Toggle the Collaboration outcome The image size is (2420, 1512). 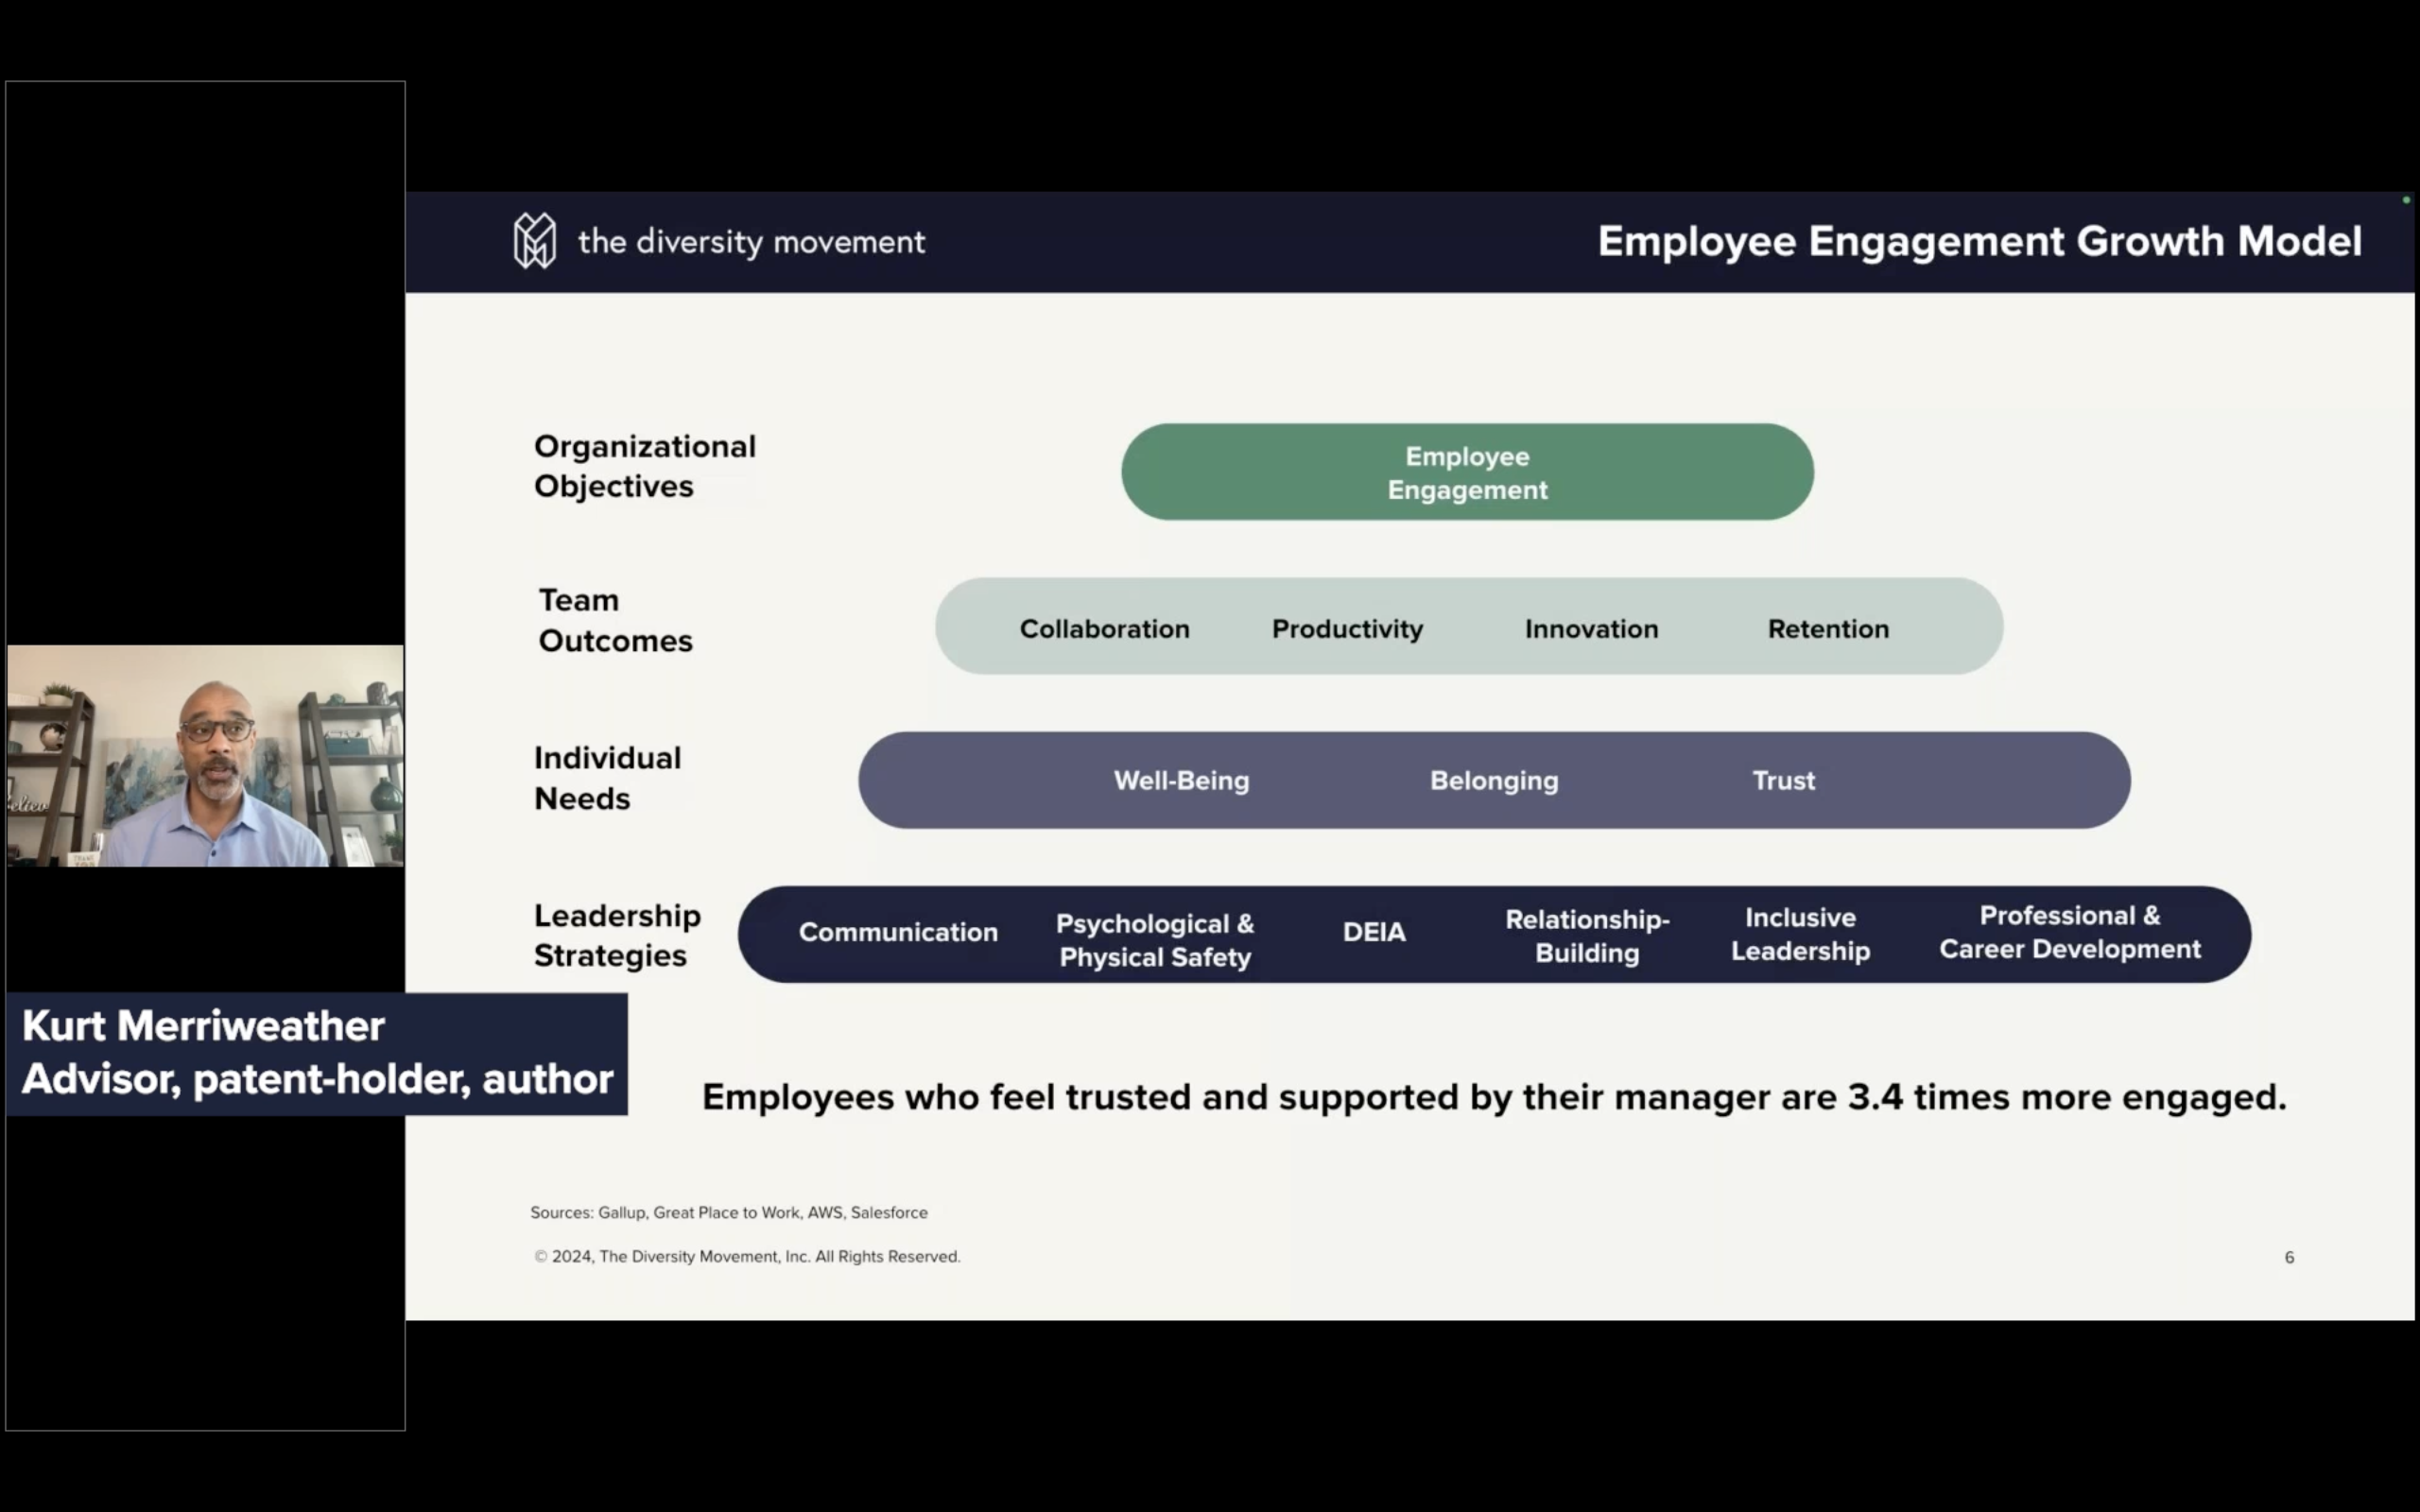pos(1104,628)
